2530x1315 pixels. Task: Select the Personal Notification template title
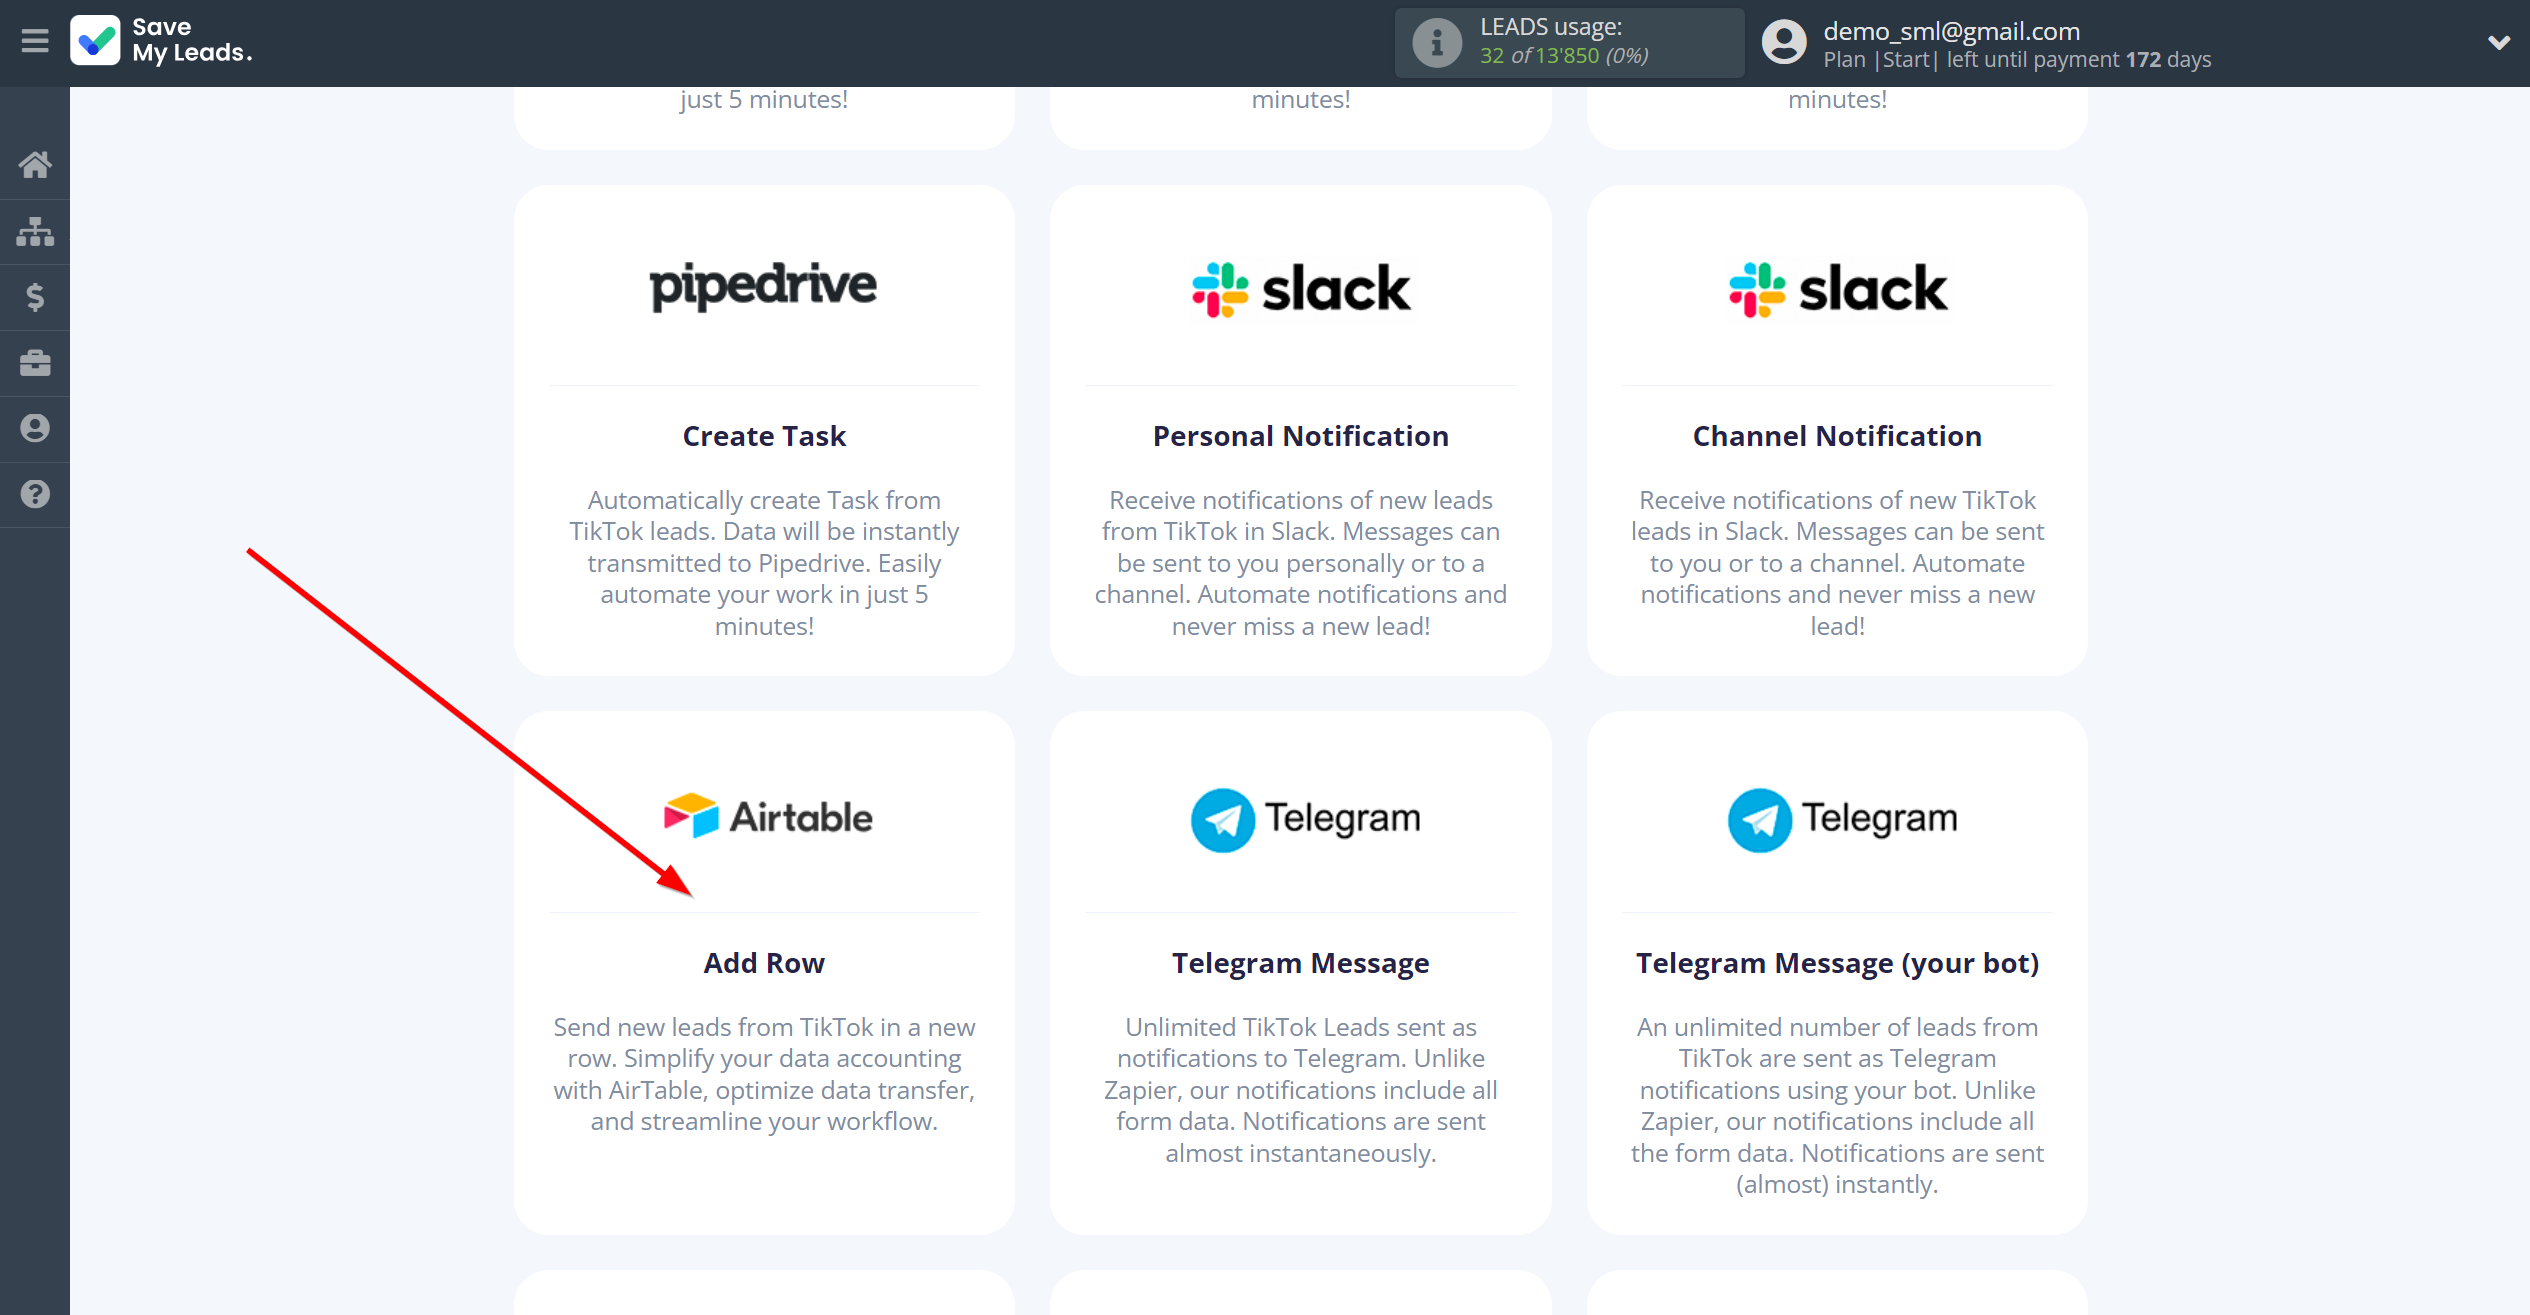[x=1301, y=436]
